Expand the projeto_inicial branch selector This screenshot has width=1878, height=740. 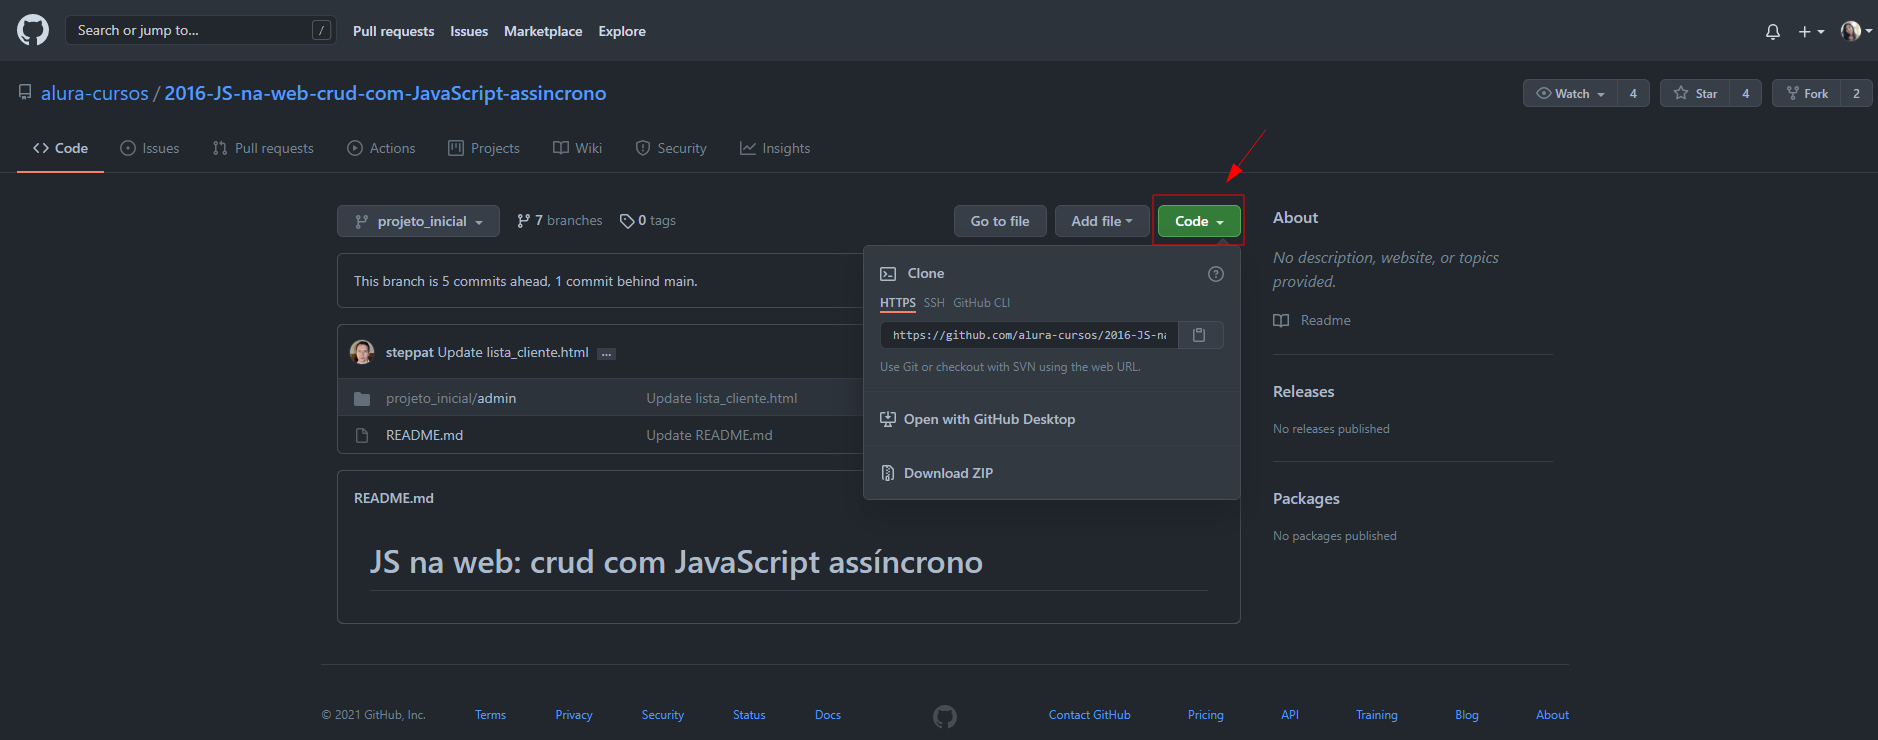(x=418, y=221)
